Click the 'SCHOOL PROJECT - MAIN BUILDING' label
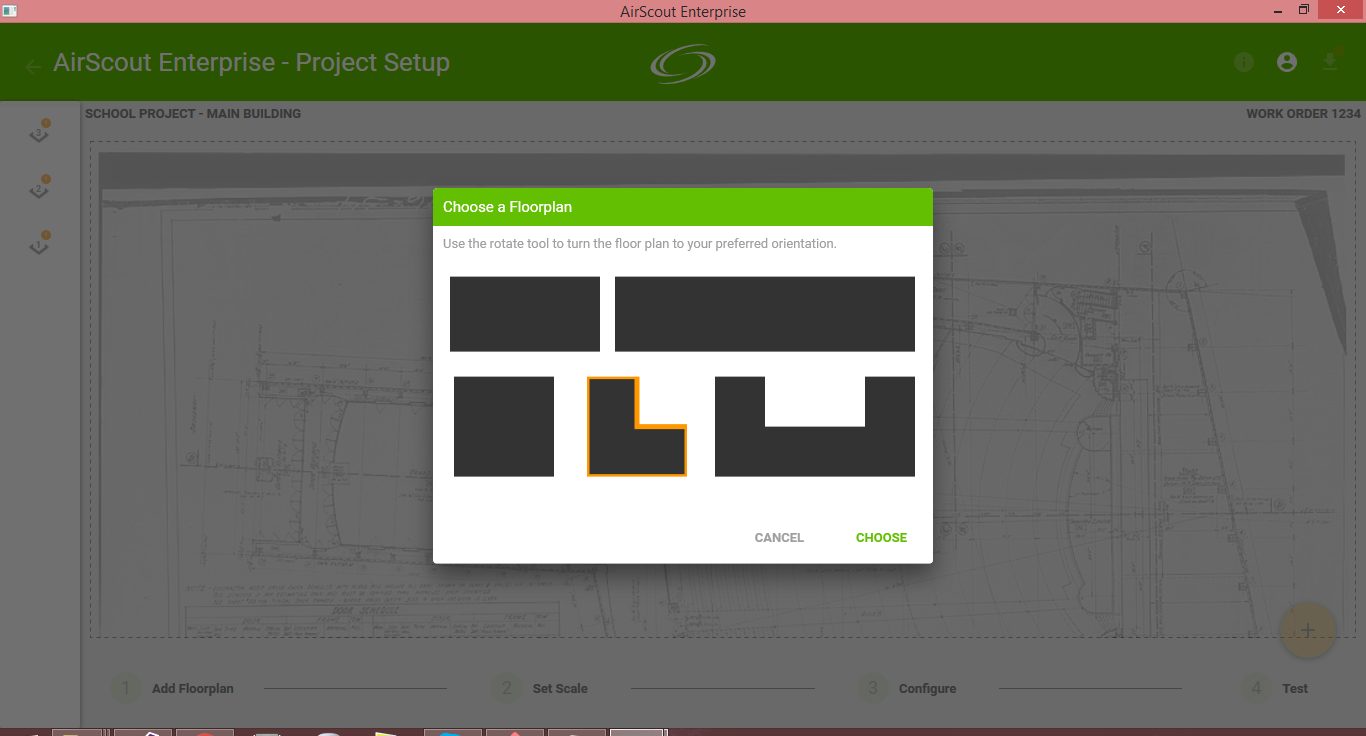Image resolution: width=1366 pixels, height=736 pixels. (193, 114)
